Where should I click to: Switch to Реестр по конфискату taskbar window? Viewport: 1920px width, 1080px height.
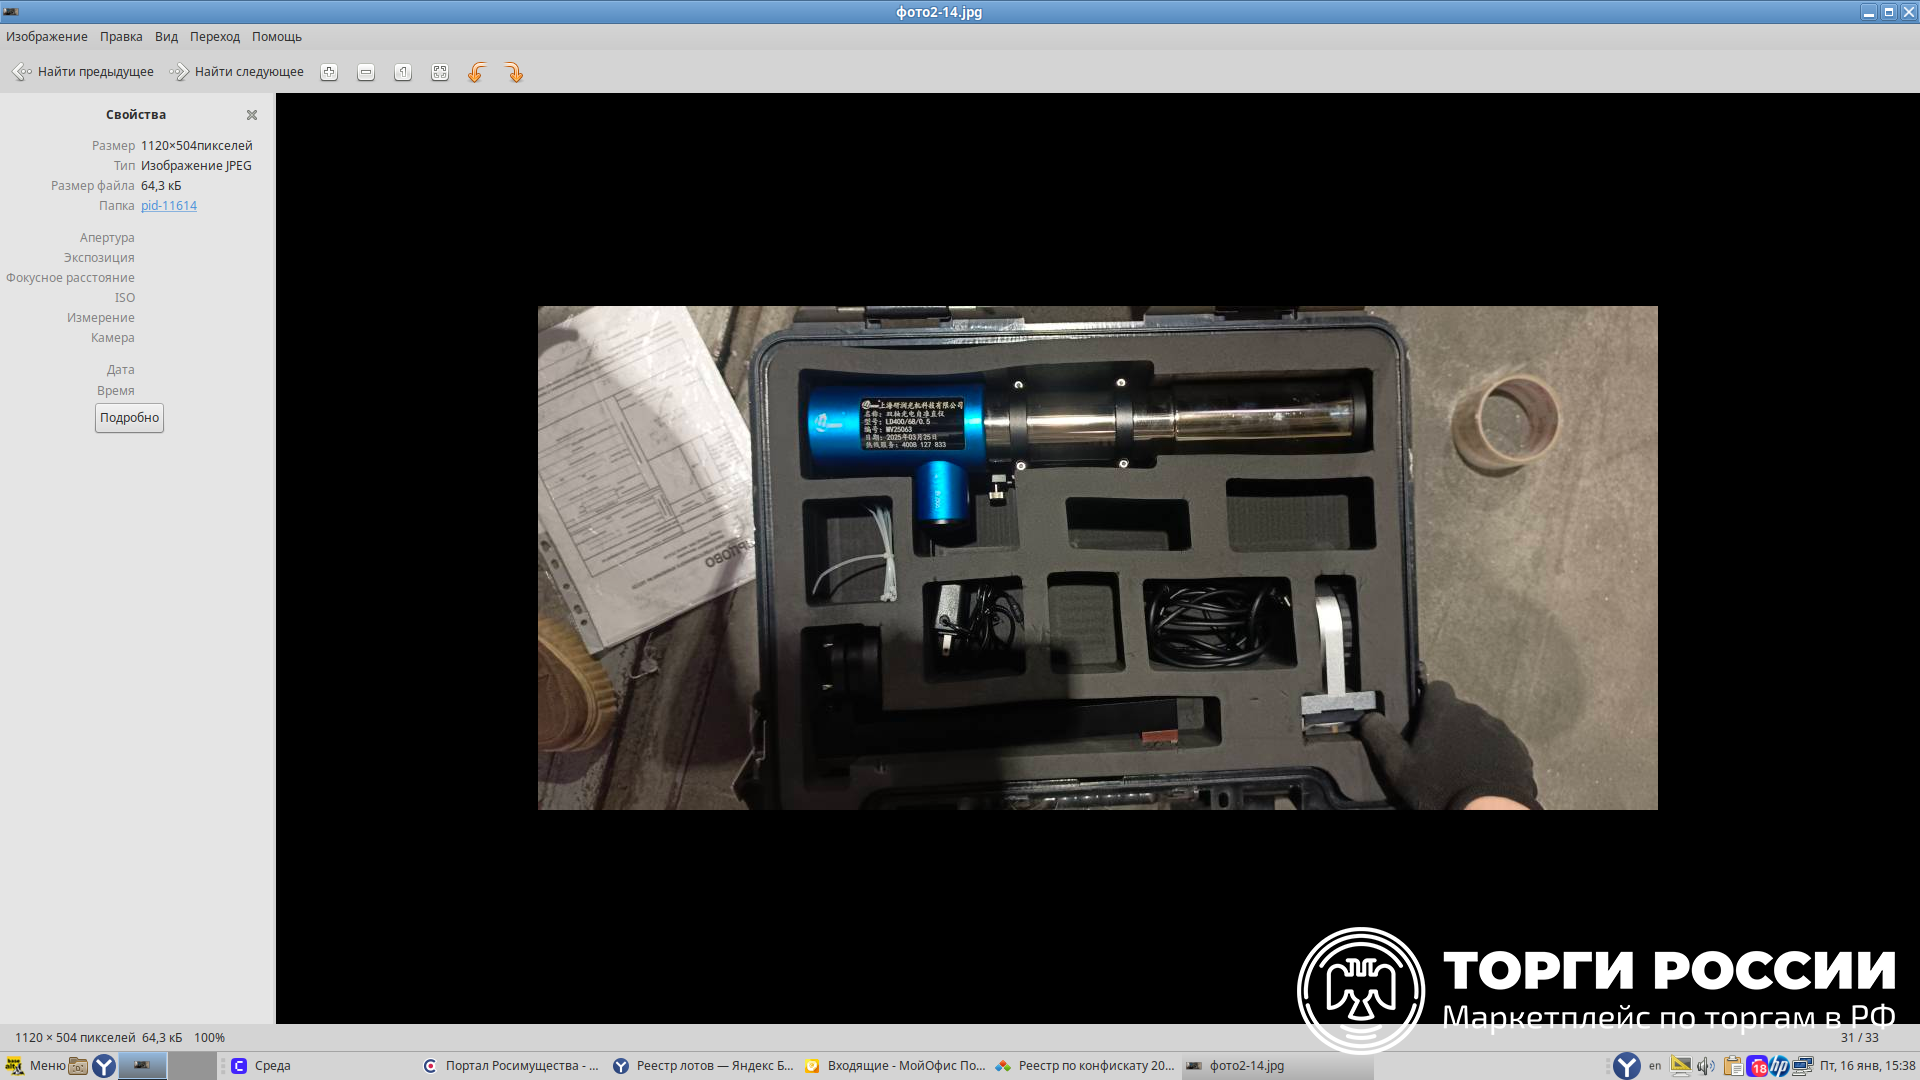(x=1084, y=1066)
